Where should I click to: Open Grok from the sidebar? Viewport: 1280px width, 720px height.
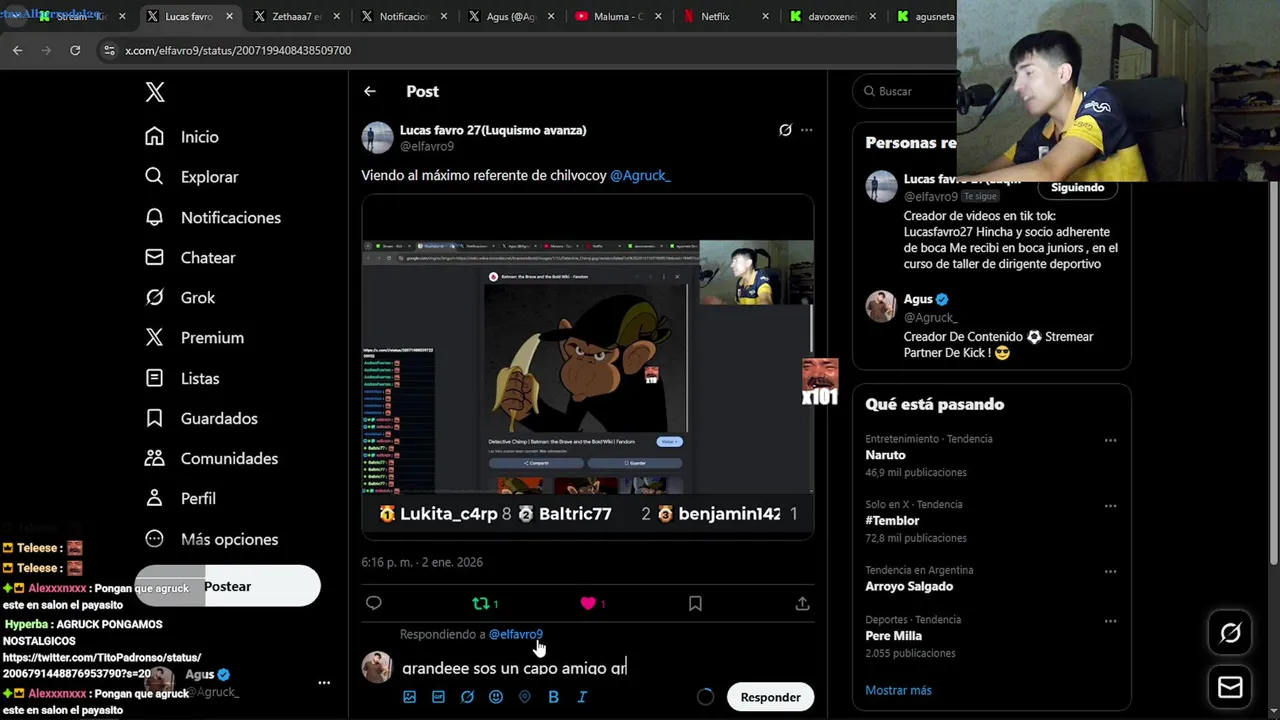(x=180, y=297)
